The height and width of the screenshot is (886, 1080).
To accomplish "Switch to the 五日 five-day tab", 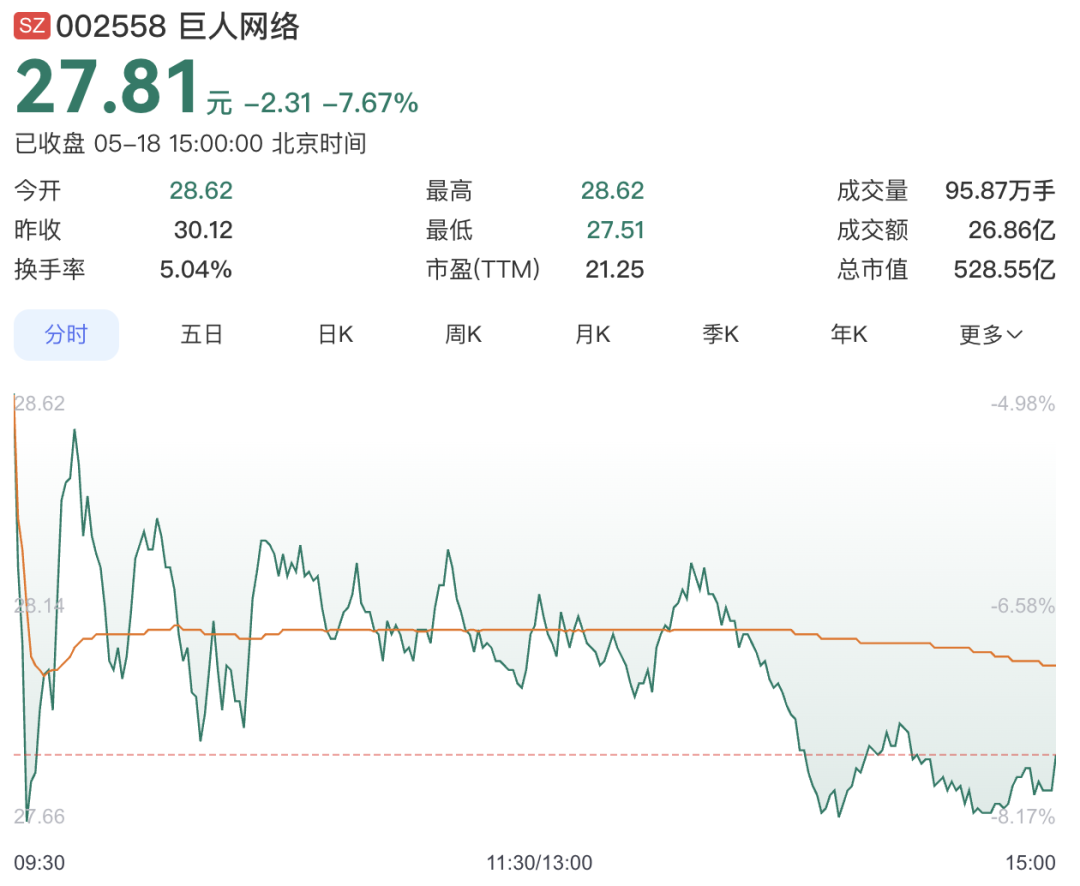I will (x=201, y=335).
